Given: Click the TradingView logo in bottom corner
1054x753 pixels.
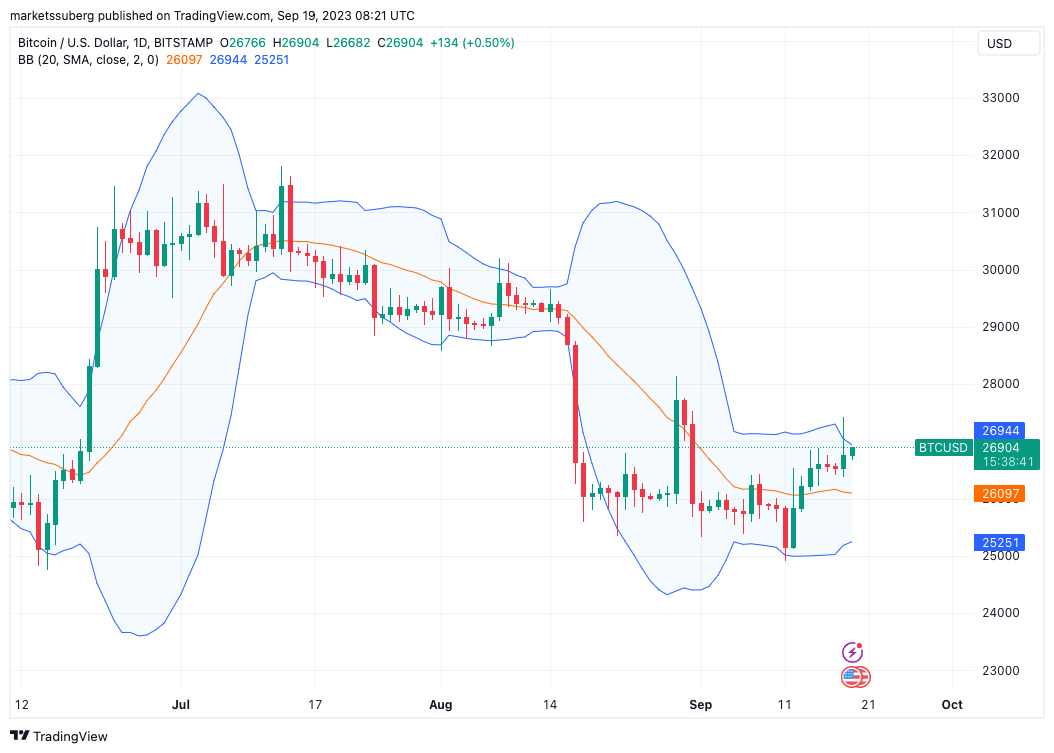Looking at the screenshot, I should click(x=20, y=736).
